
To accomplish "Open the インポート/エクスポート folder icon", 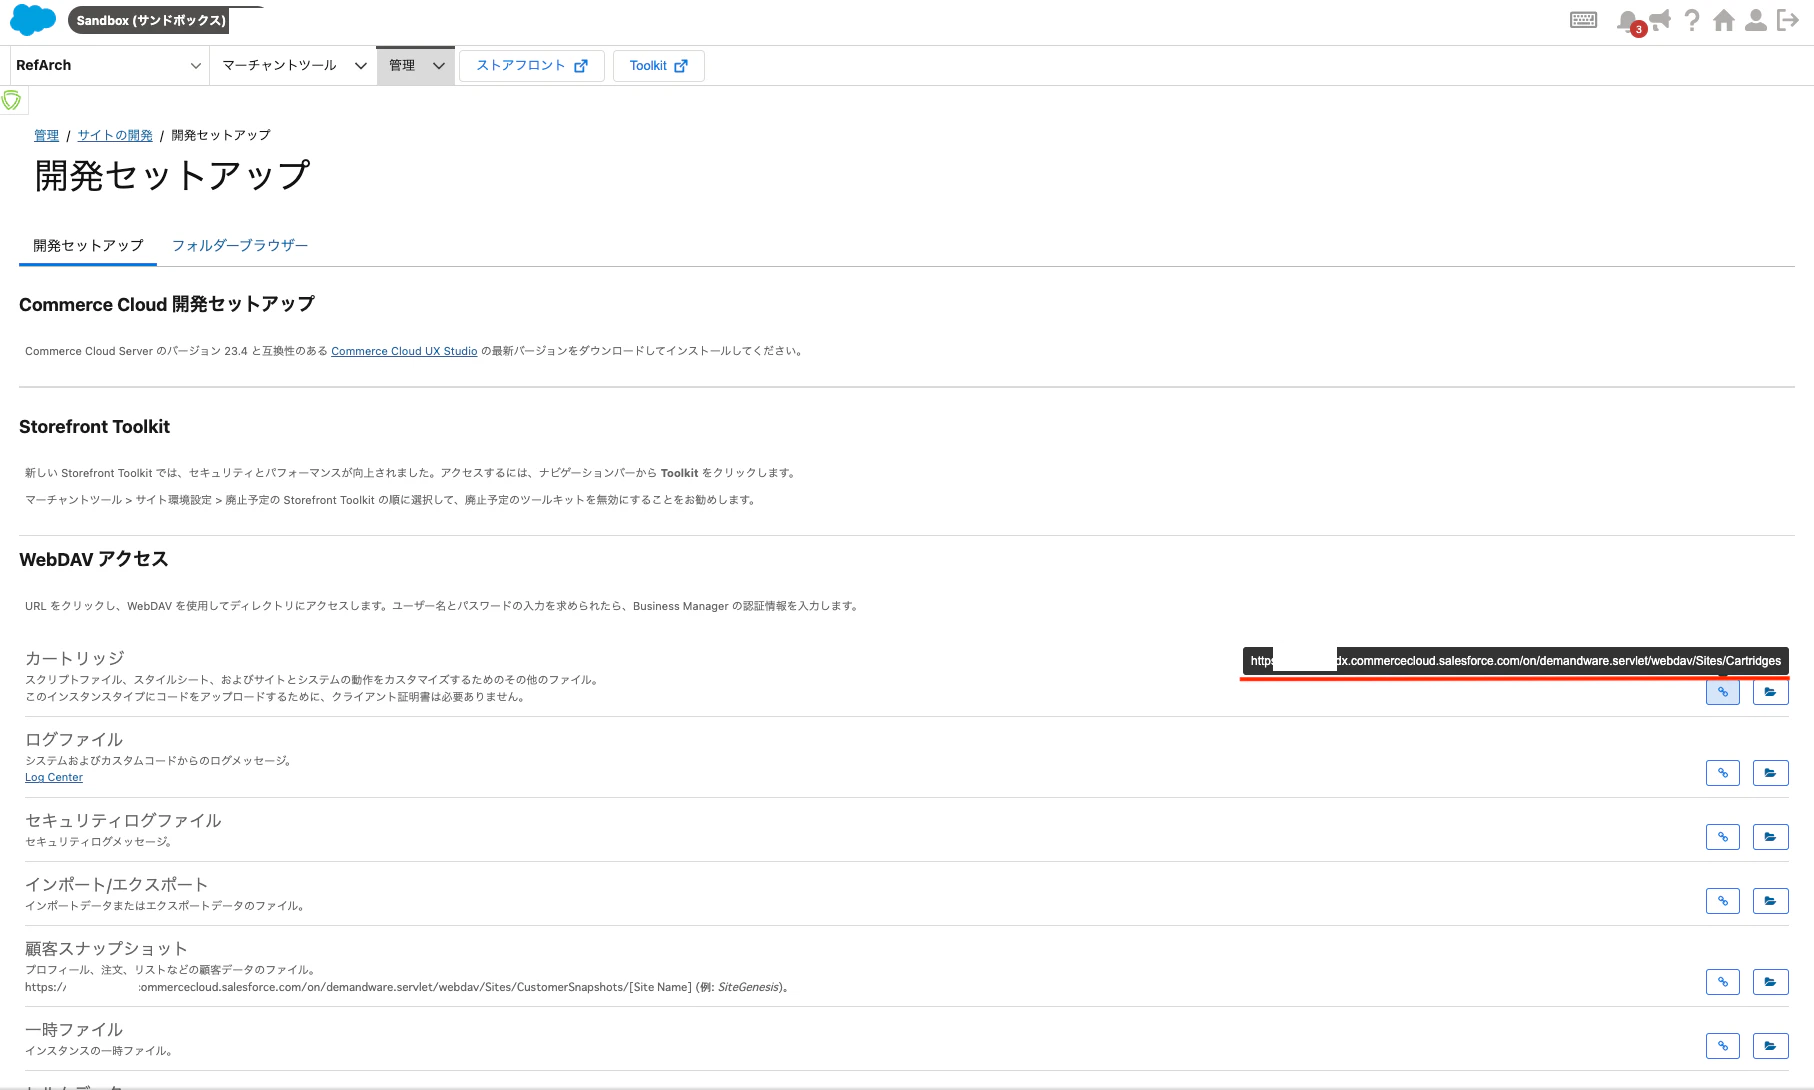I will [1771, 901].
